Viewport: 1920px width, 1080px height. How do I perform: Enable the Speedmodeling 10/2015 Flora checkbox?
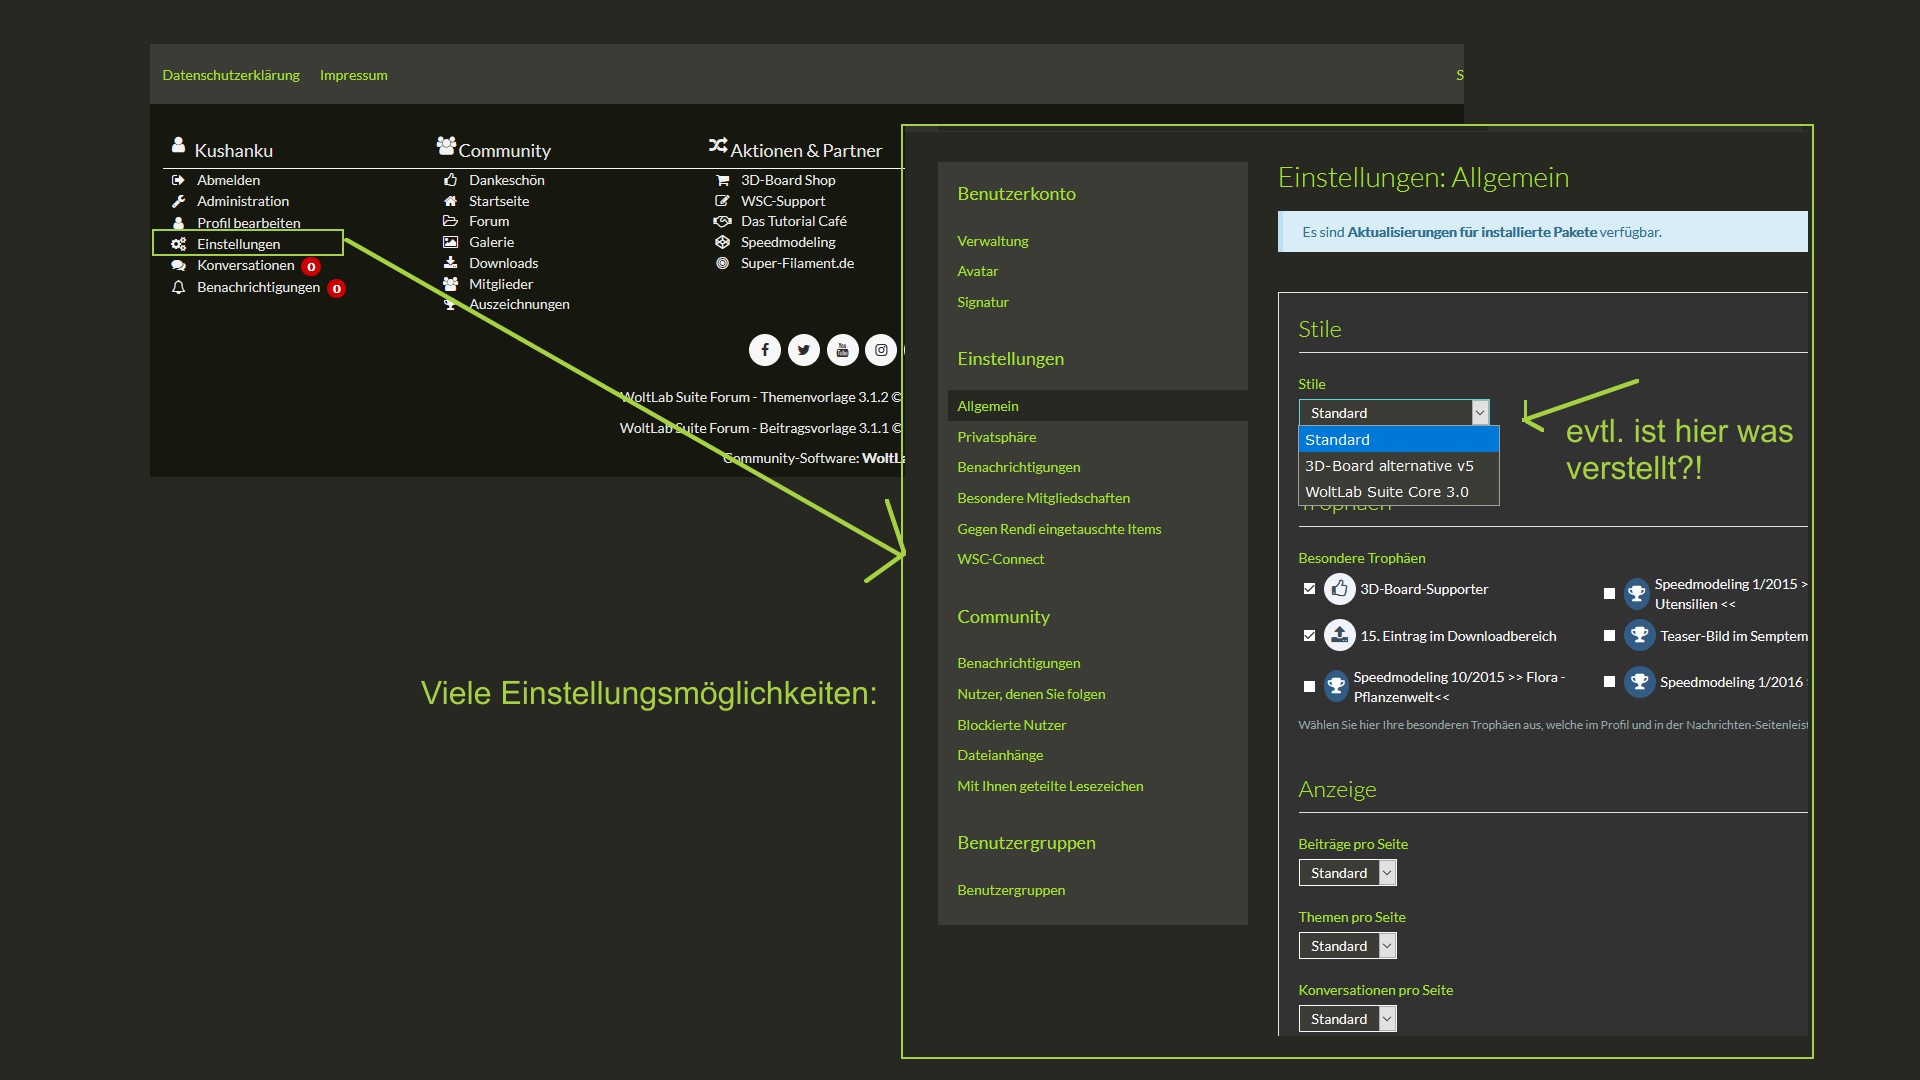coord(1309,686)
